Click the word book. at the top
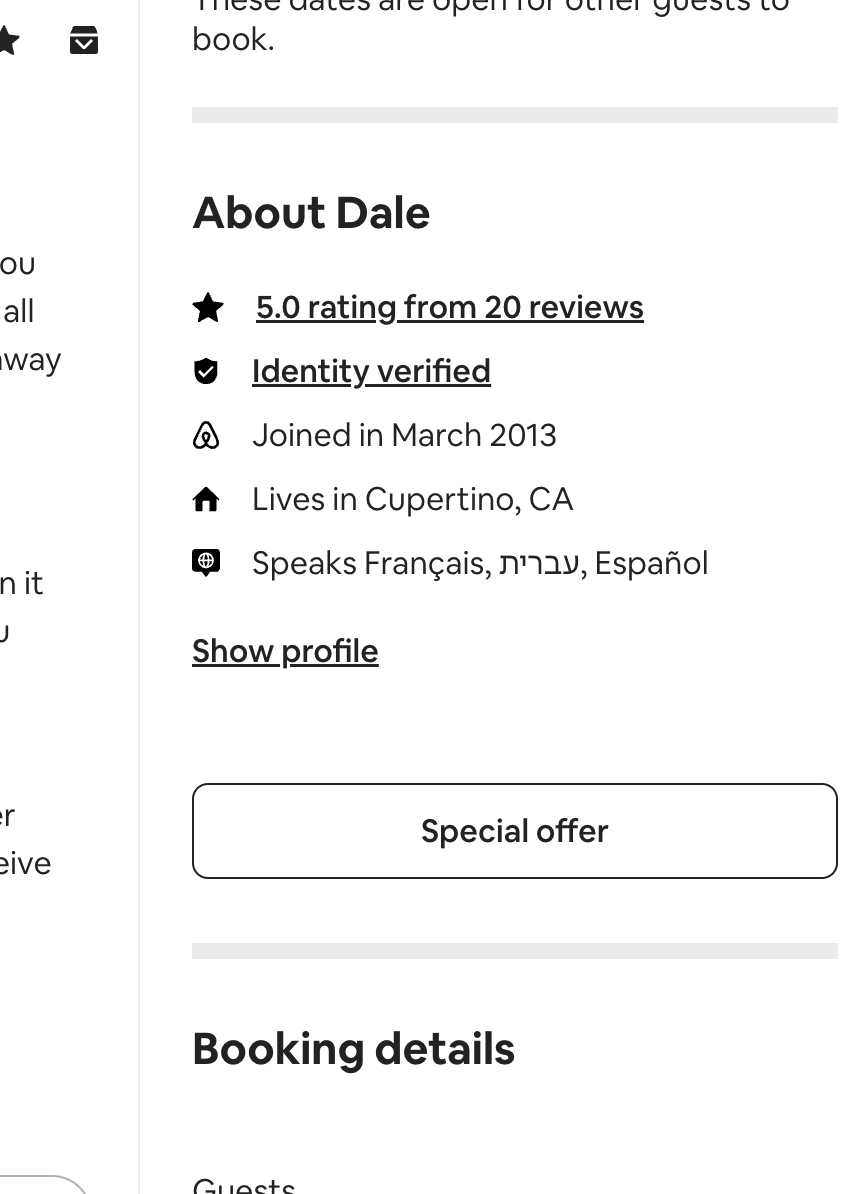This screenshot has height=1194, width=860. 233,40
